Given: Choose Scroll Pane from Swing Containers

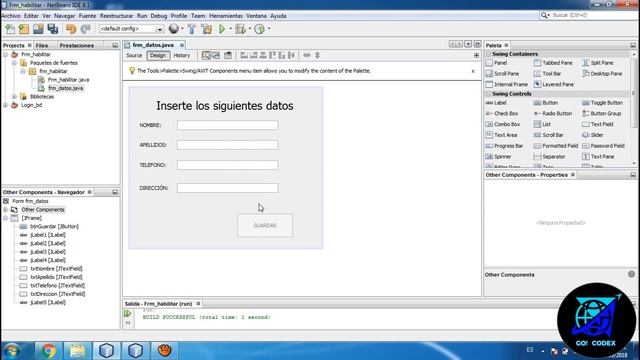Looking at the screenshot, I should pyautogui.click(x=502, y=73).
